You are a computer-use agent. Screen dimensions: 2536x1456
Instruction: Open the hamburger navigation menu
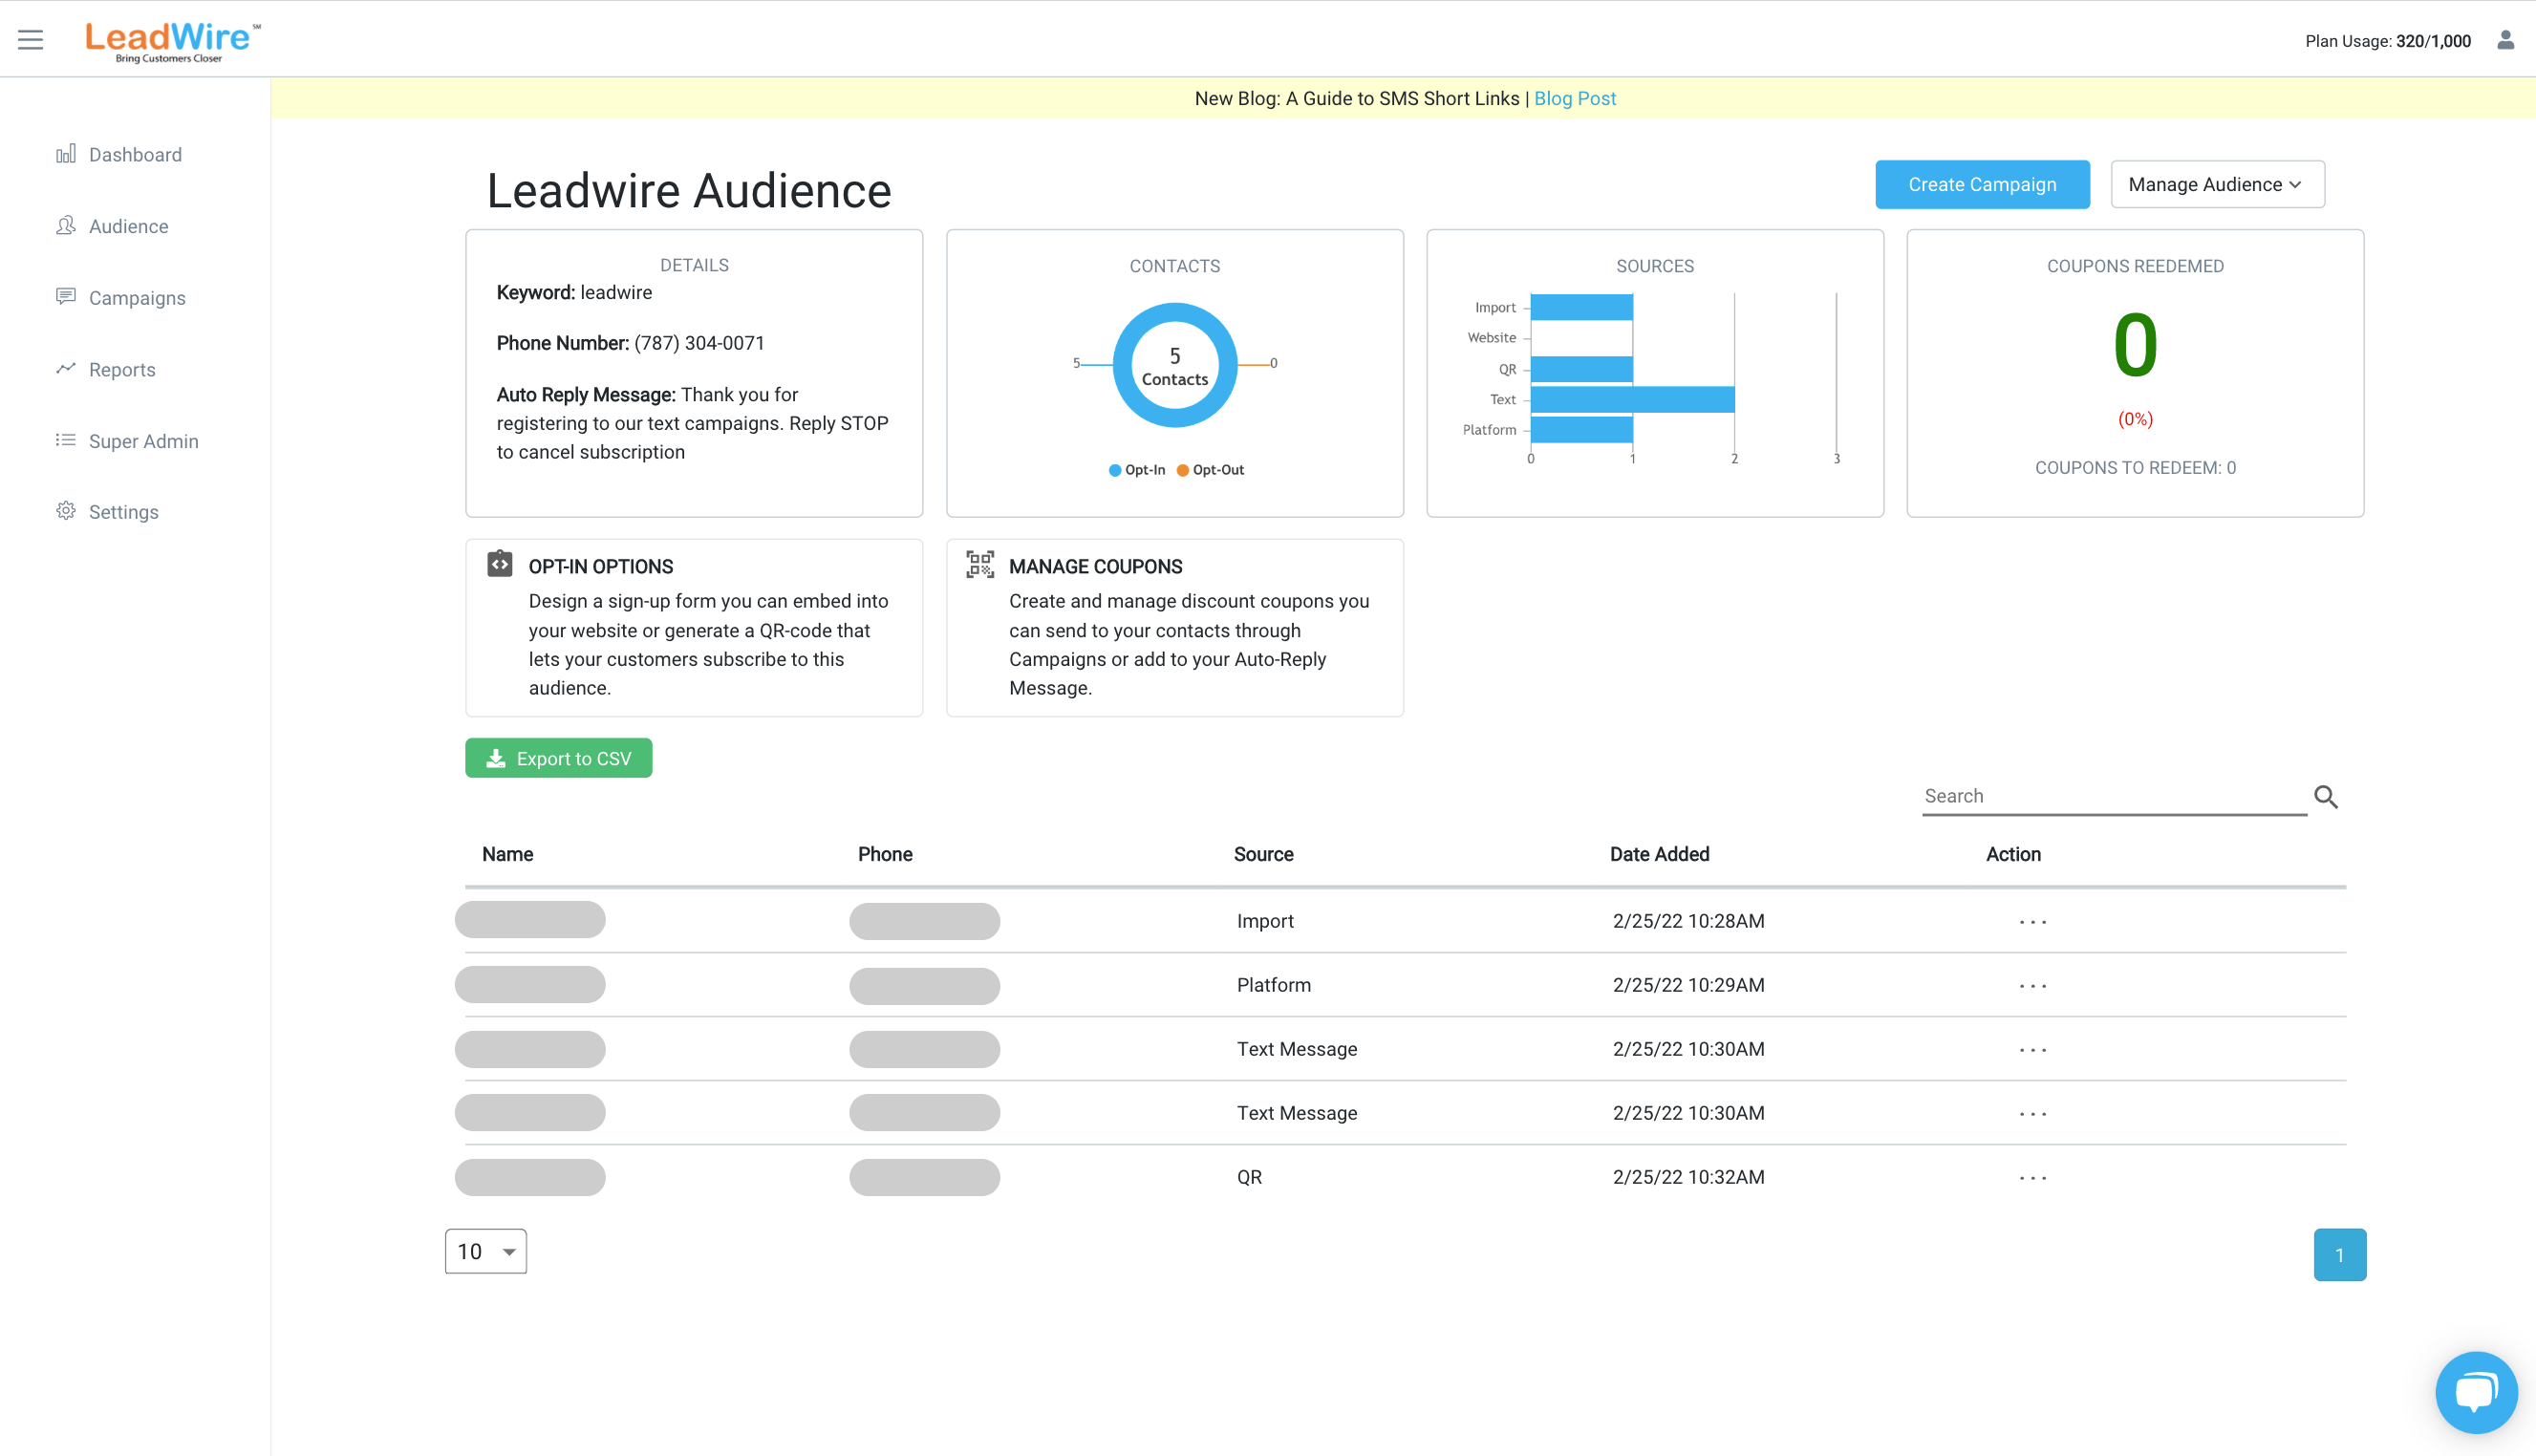point(29,38)
